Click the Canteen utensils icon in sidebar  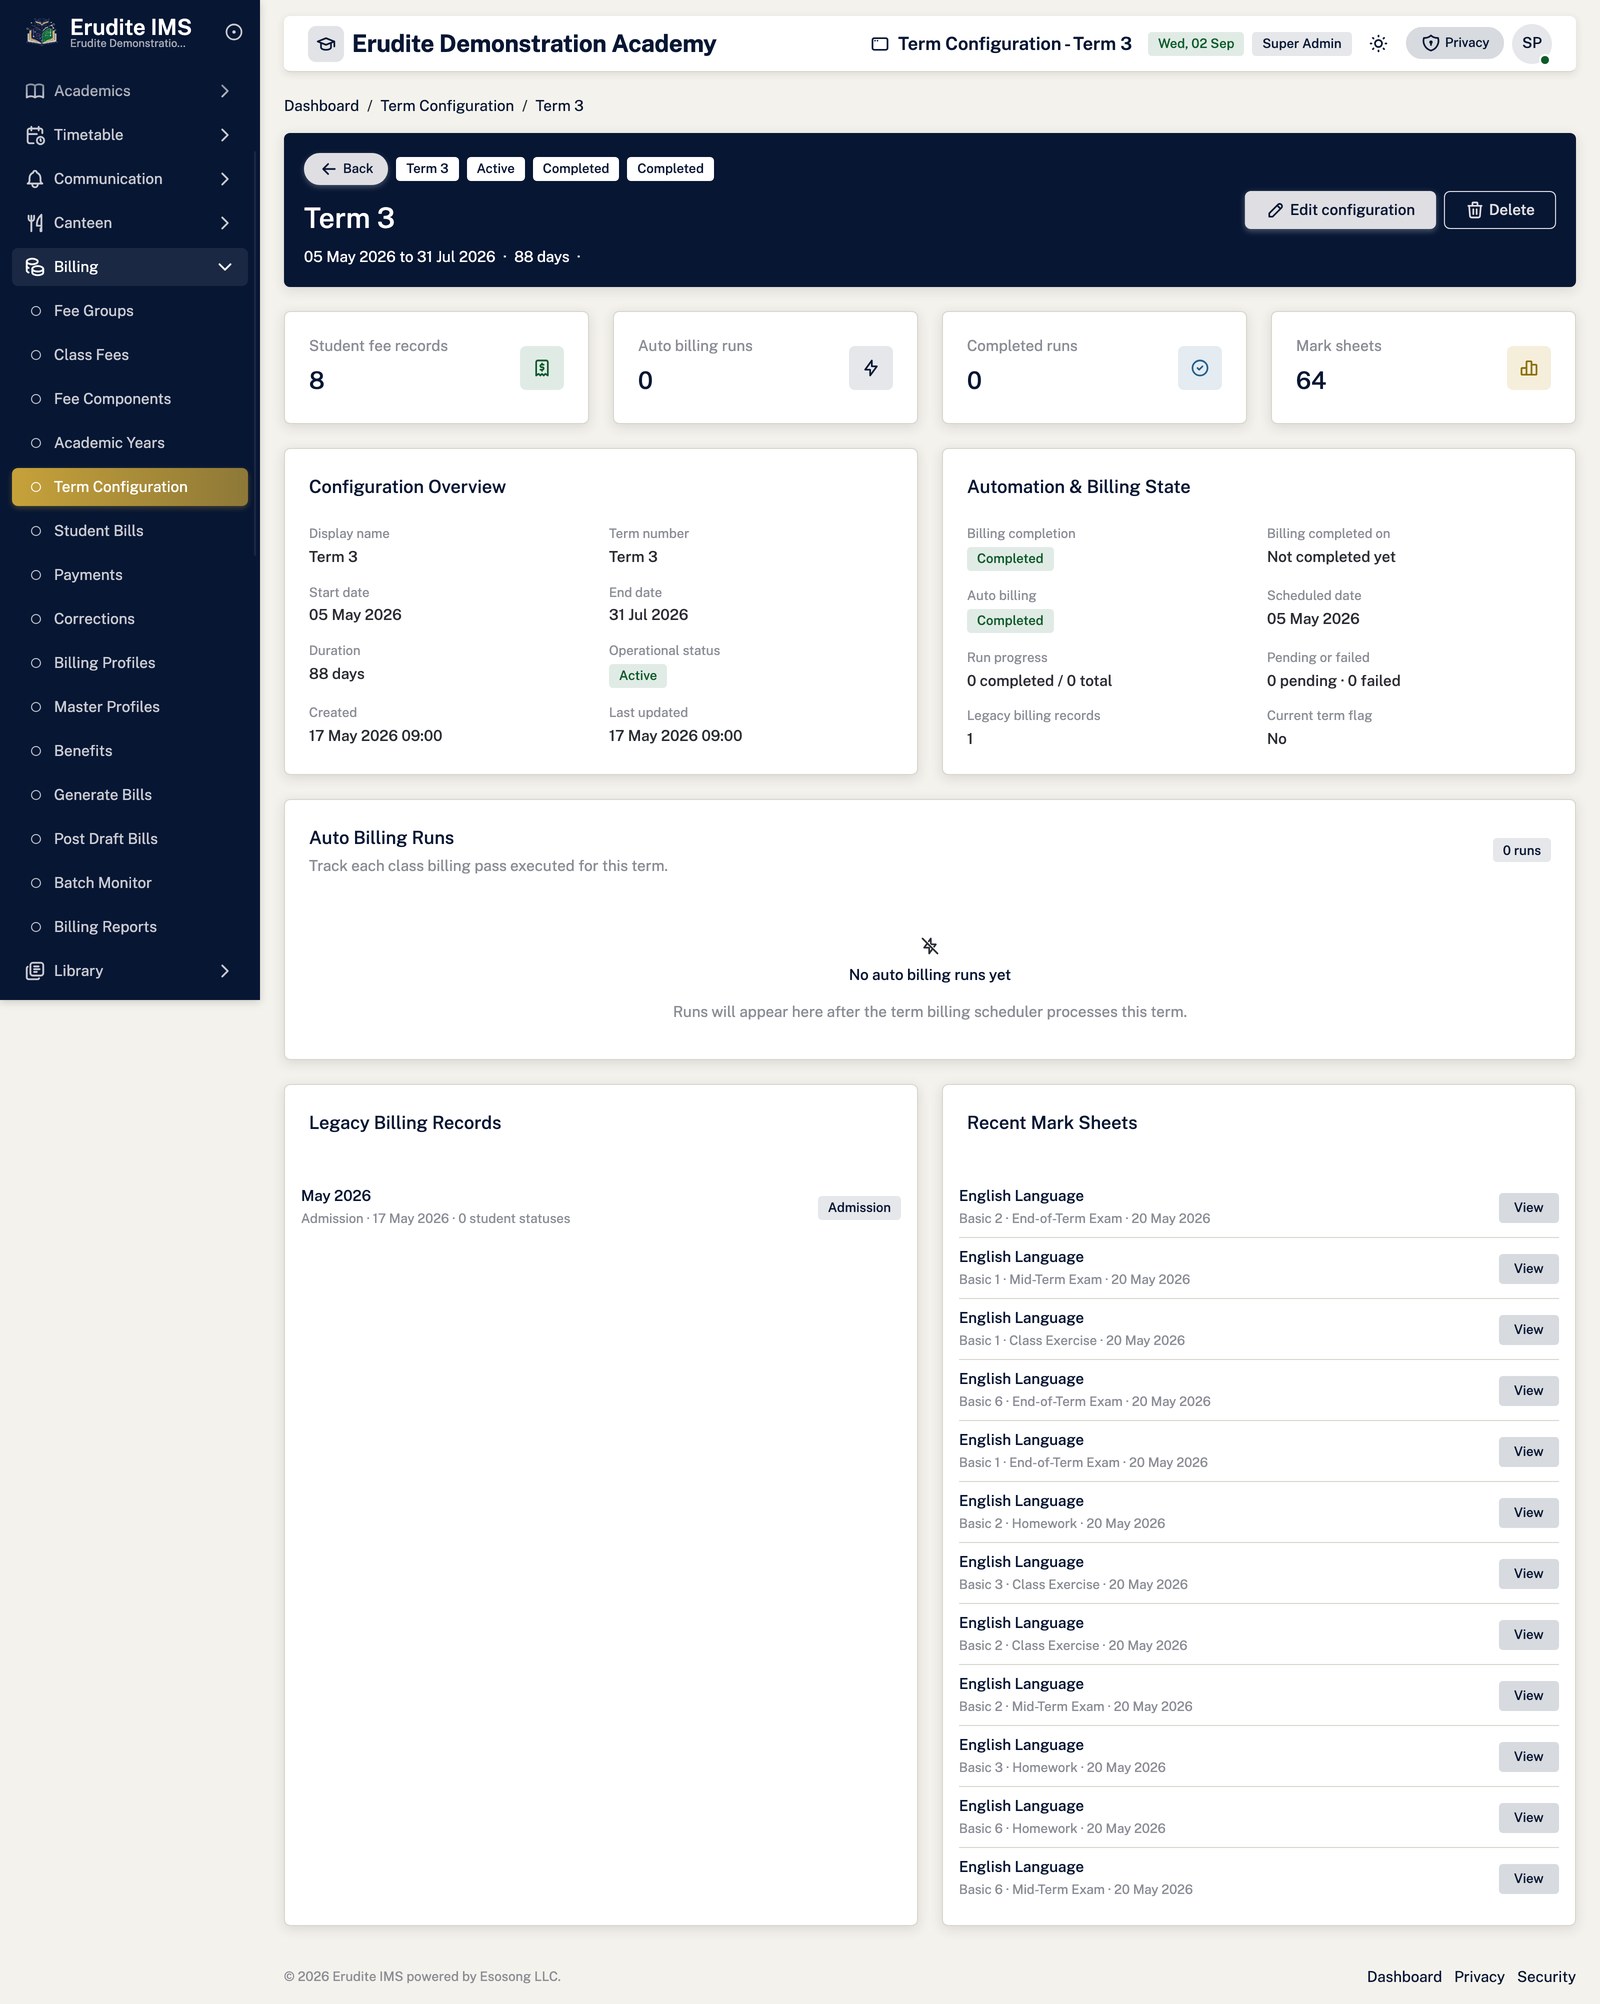(35, 223)
